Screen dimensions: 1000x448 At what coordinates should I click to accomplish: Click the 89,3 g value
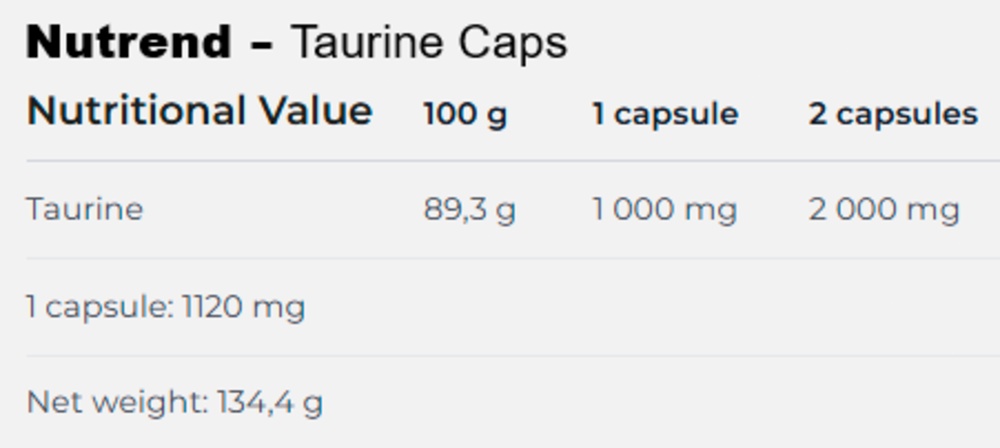(x=469, y=210)
